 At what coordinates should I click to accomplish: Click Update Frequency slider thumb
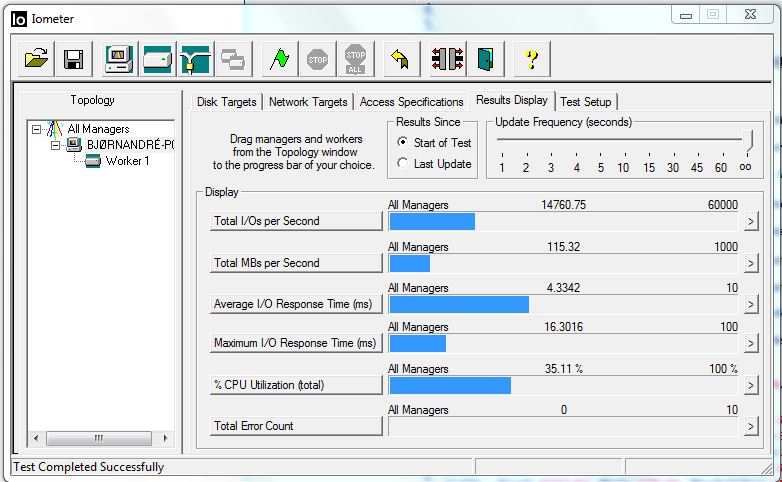pos(747,140)
